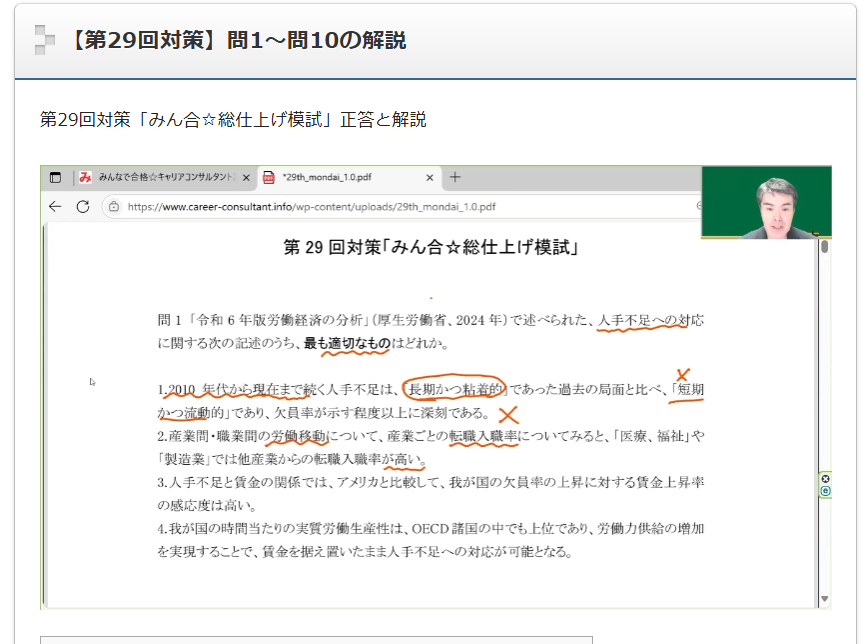
Task: Switch to the みんなで合格☆キャリアコンサルタント tab
Action: pyautogui.click(x=165, y=177)
